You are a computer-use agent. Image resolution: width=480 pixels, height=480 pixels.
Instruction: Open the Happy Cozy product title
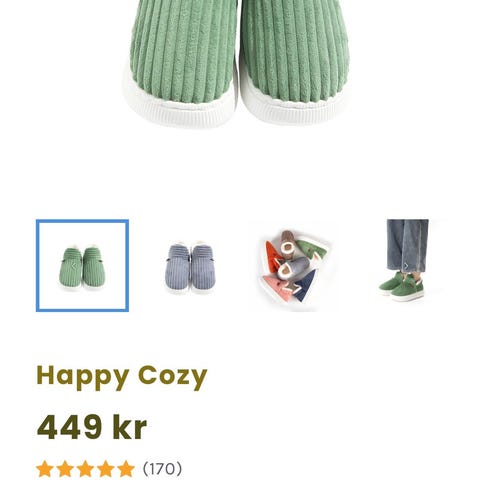tap(122, 377)
